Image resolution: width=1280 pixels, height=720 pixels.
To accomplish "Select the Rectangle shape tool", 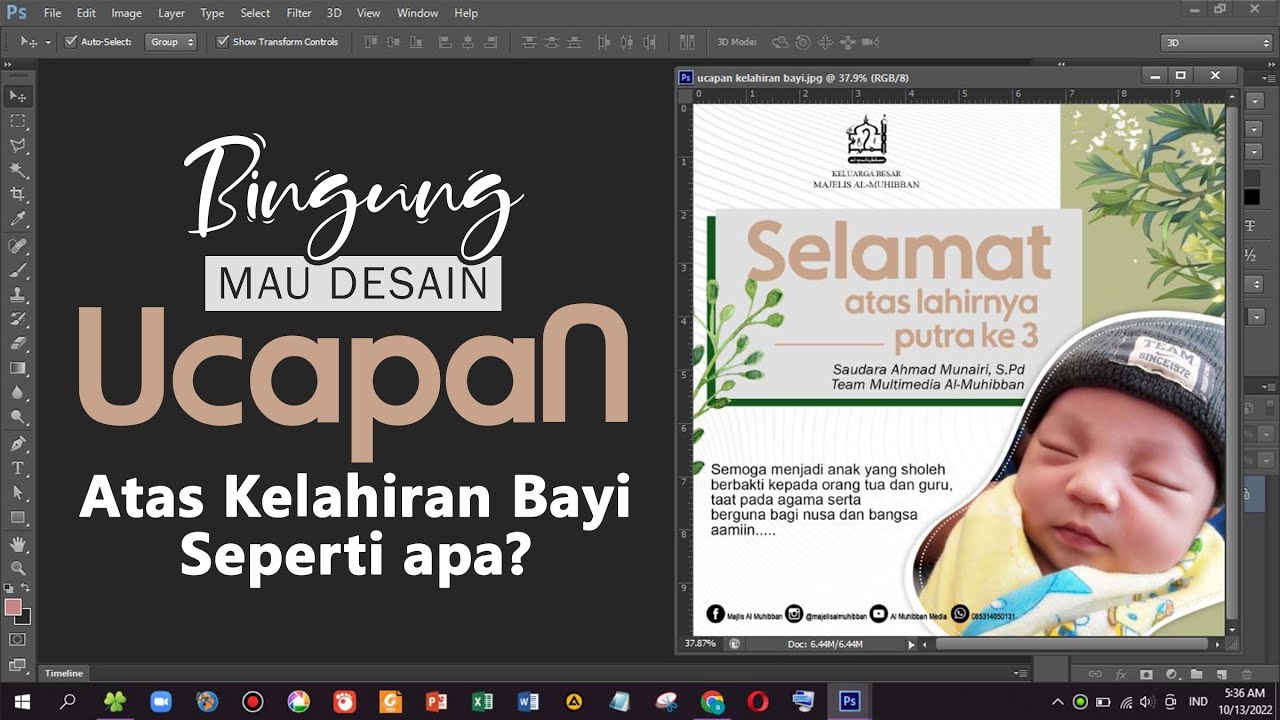I will click(x=18, y=517).
